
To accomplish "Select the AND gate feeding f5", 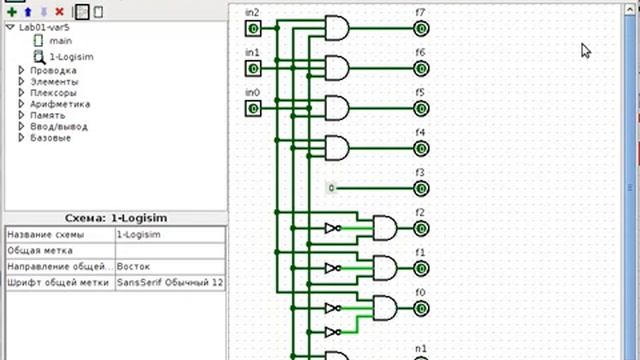I will tap(337, 108).
